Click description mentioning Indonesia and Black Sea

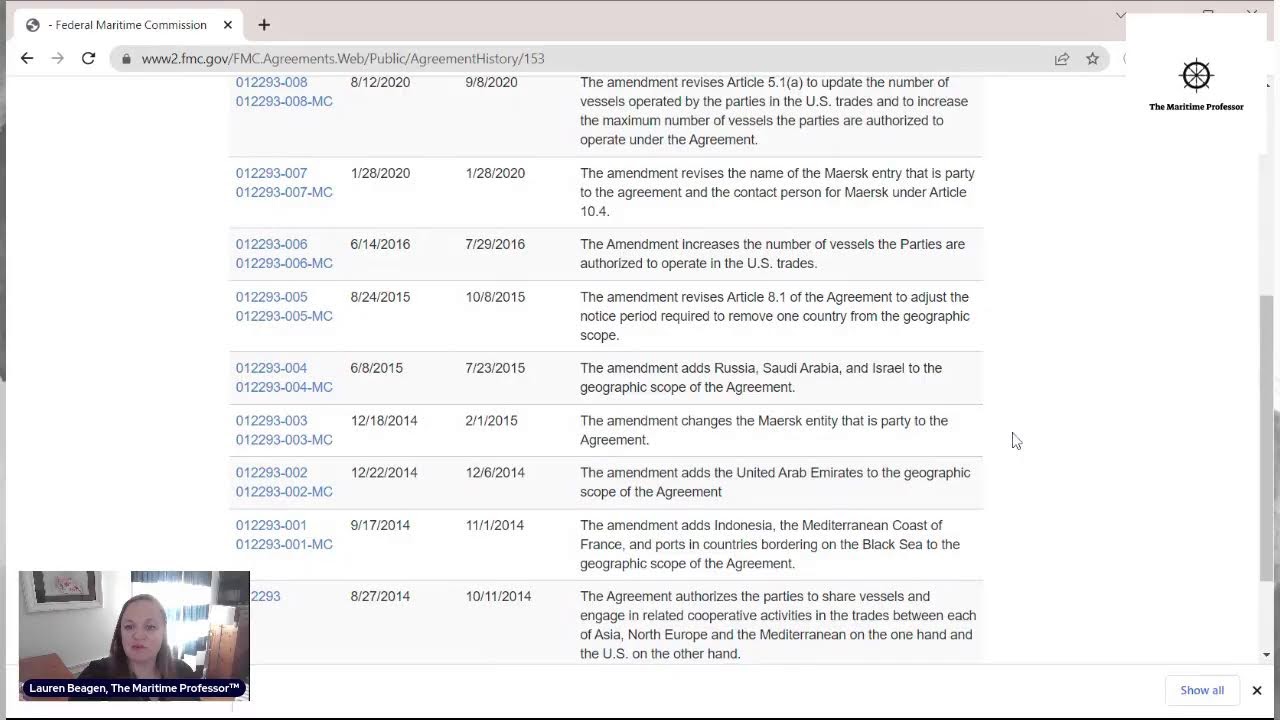coord(770,544)
